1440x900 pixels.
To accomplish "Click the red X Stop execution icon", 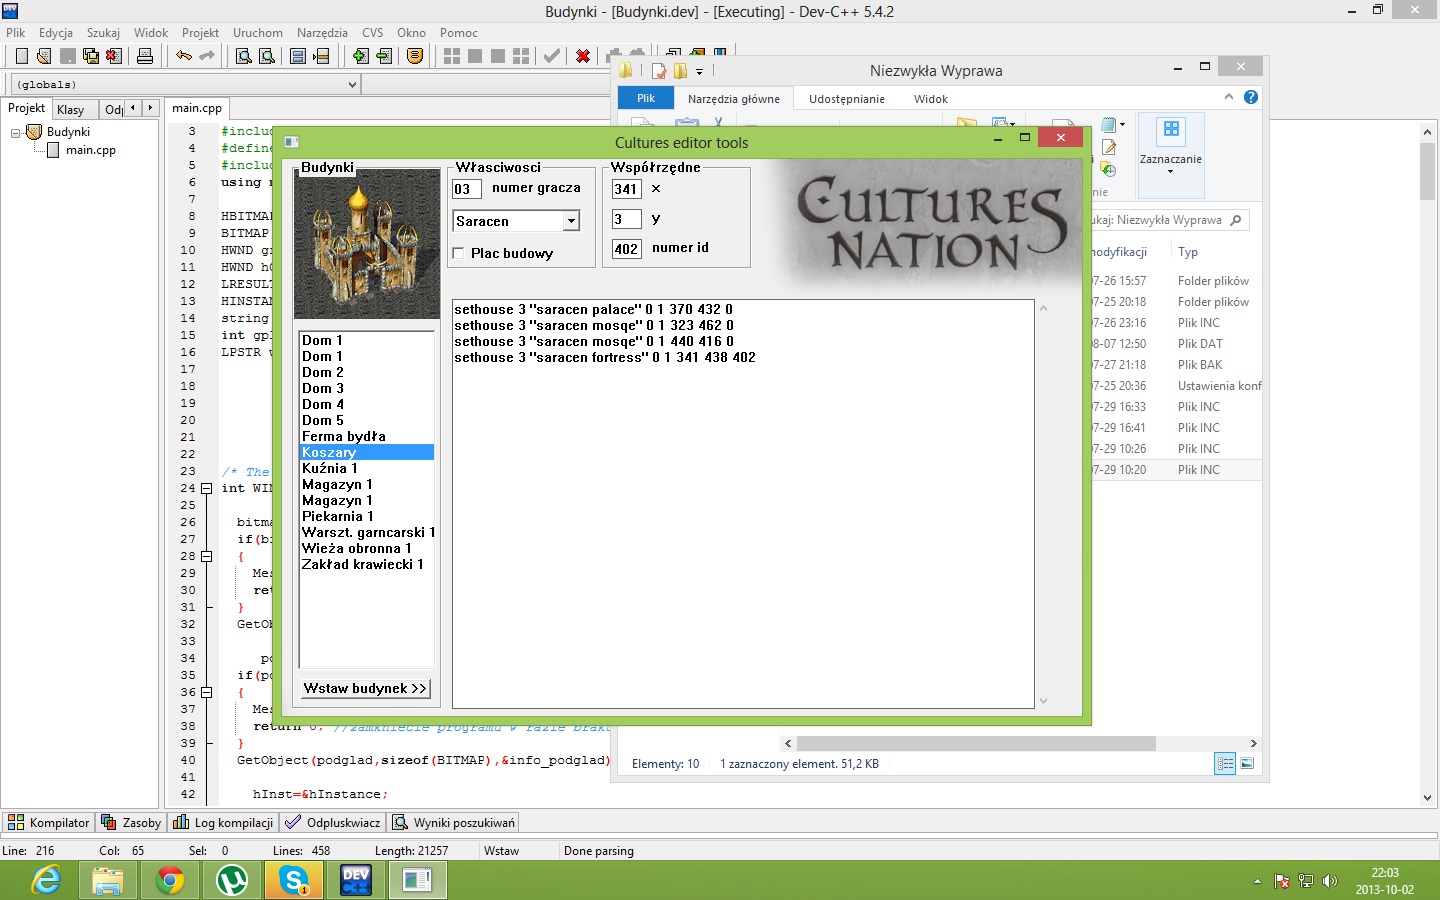I will click(x=583, y=56).
